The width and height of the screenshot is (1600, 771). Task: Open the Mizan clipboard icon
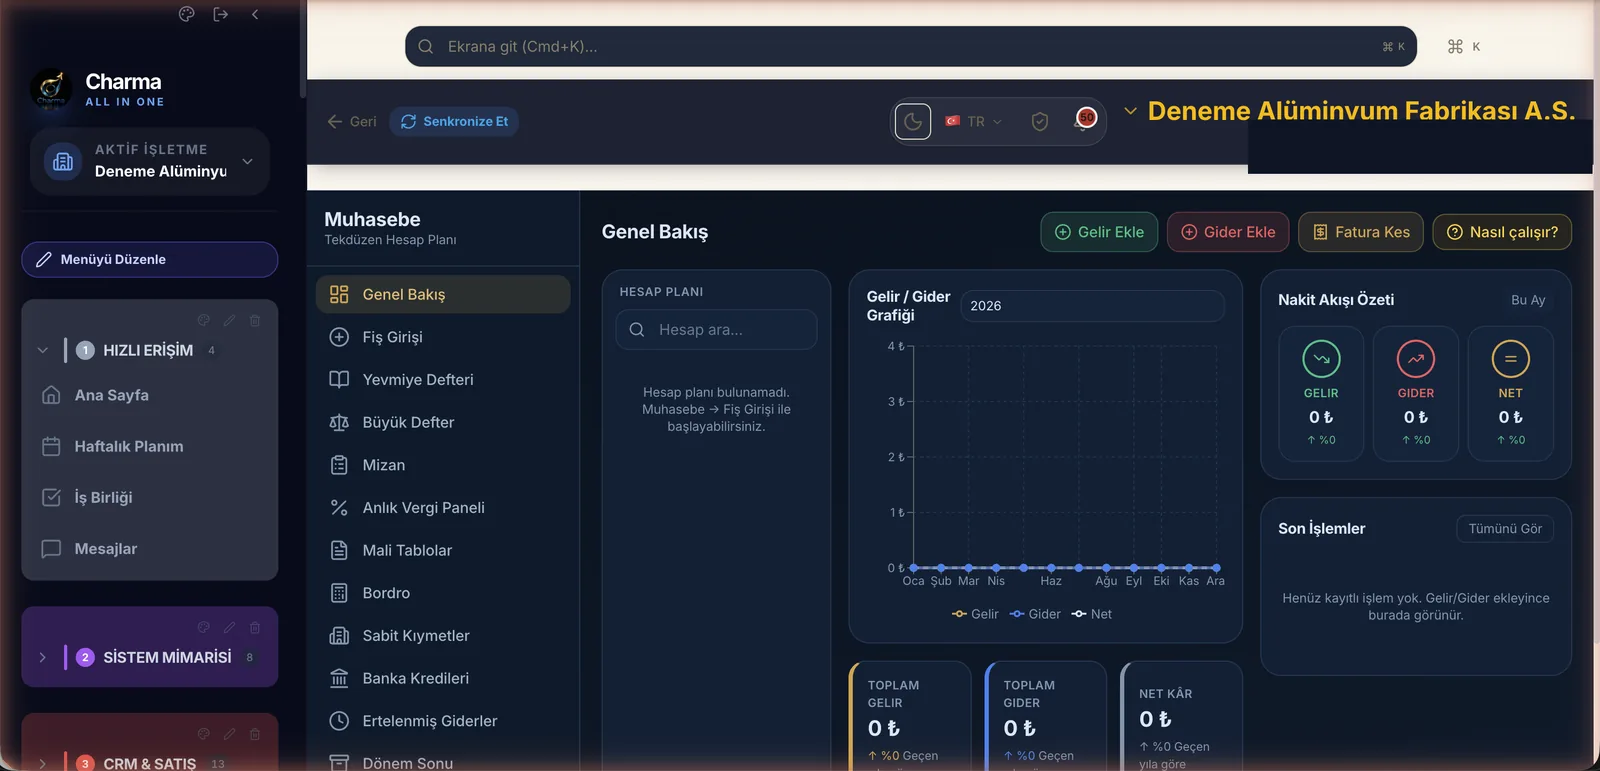339,465
